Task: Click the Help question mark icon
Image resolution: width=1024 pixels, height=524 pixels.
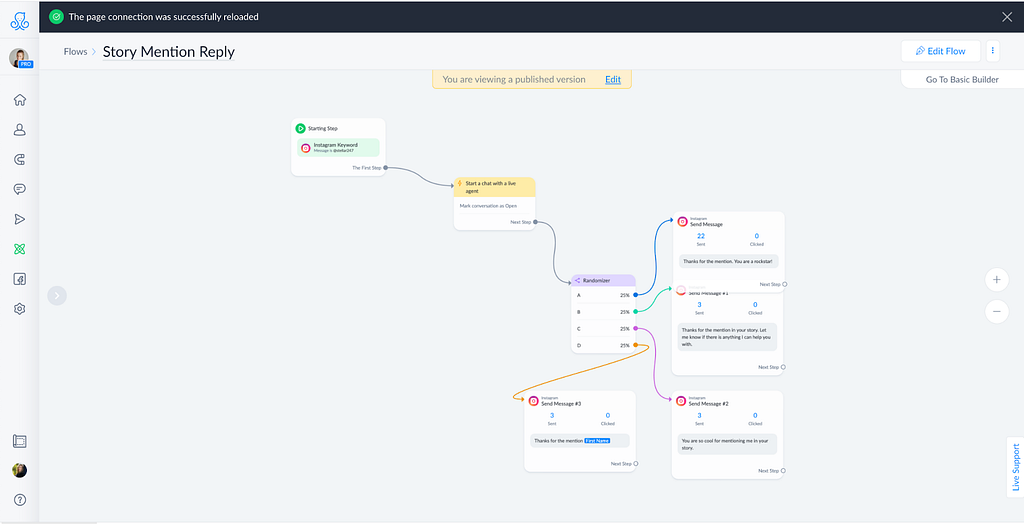Action: [x=20, y=500]
